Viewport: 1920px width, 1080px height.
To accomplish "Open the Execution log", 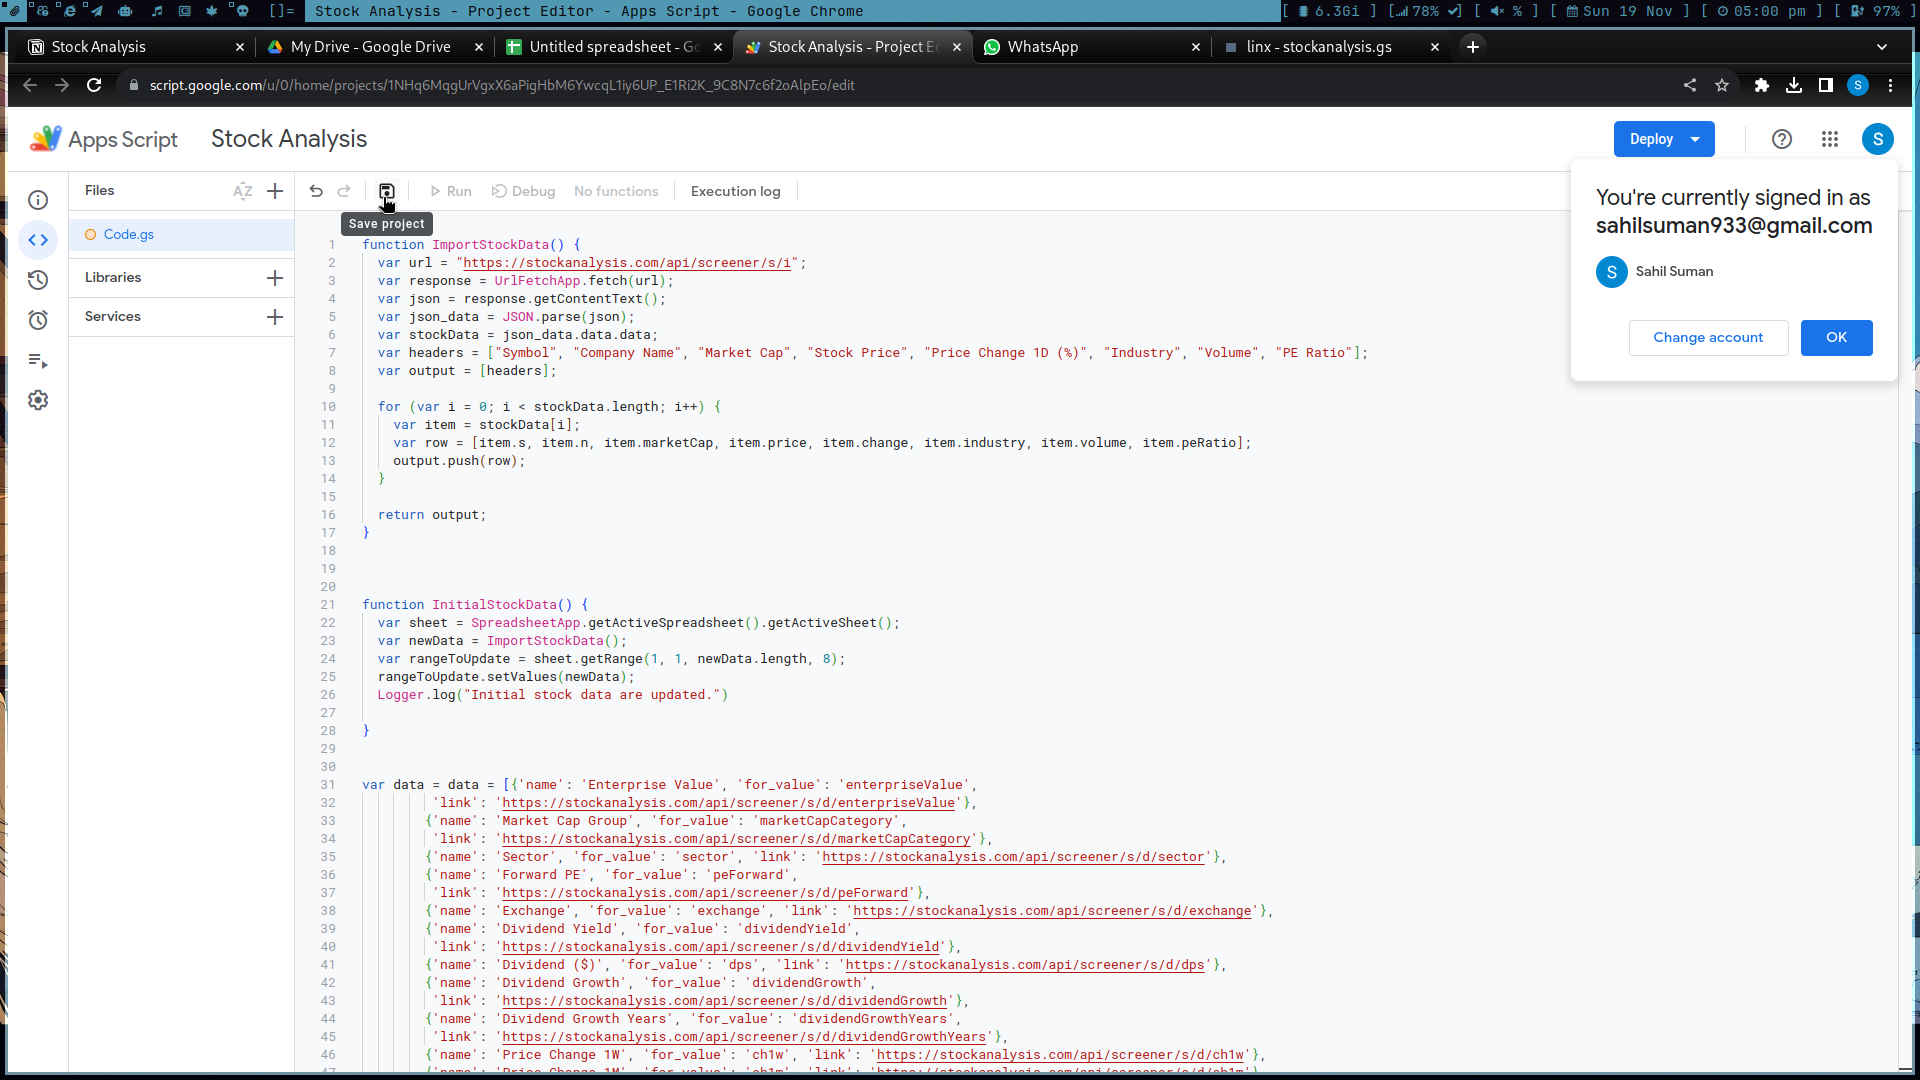I will point(735,191).
